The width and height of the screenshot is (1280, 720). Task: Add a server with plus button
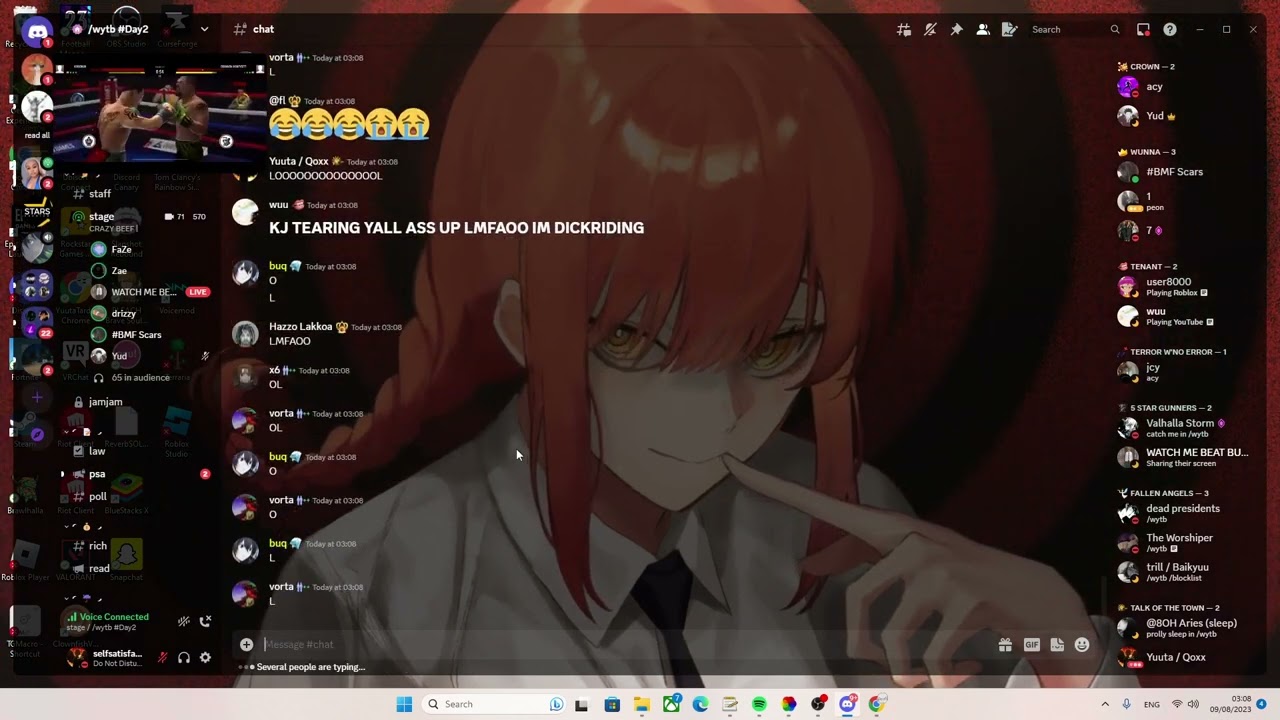point(37,397)
